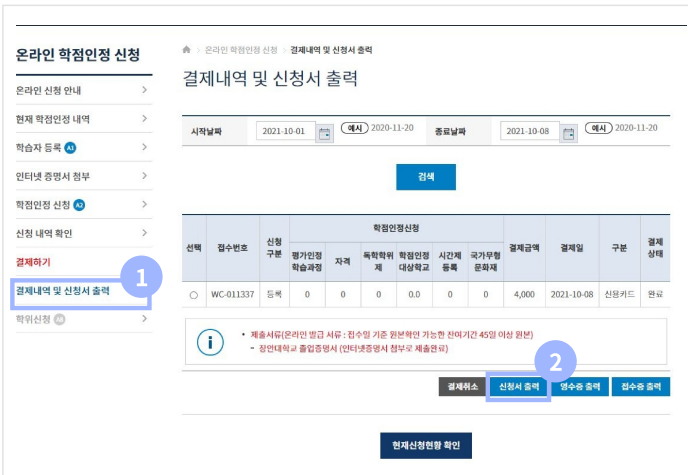Click the 국가무형 문화재 column header
This screenshot has width=688, height=475.
pyautogui.click(x=486, y=261)
